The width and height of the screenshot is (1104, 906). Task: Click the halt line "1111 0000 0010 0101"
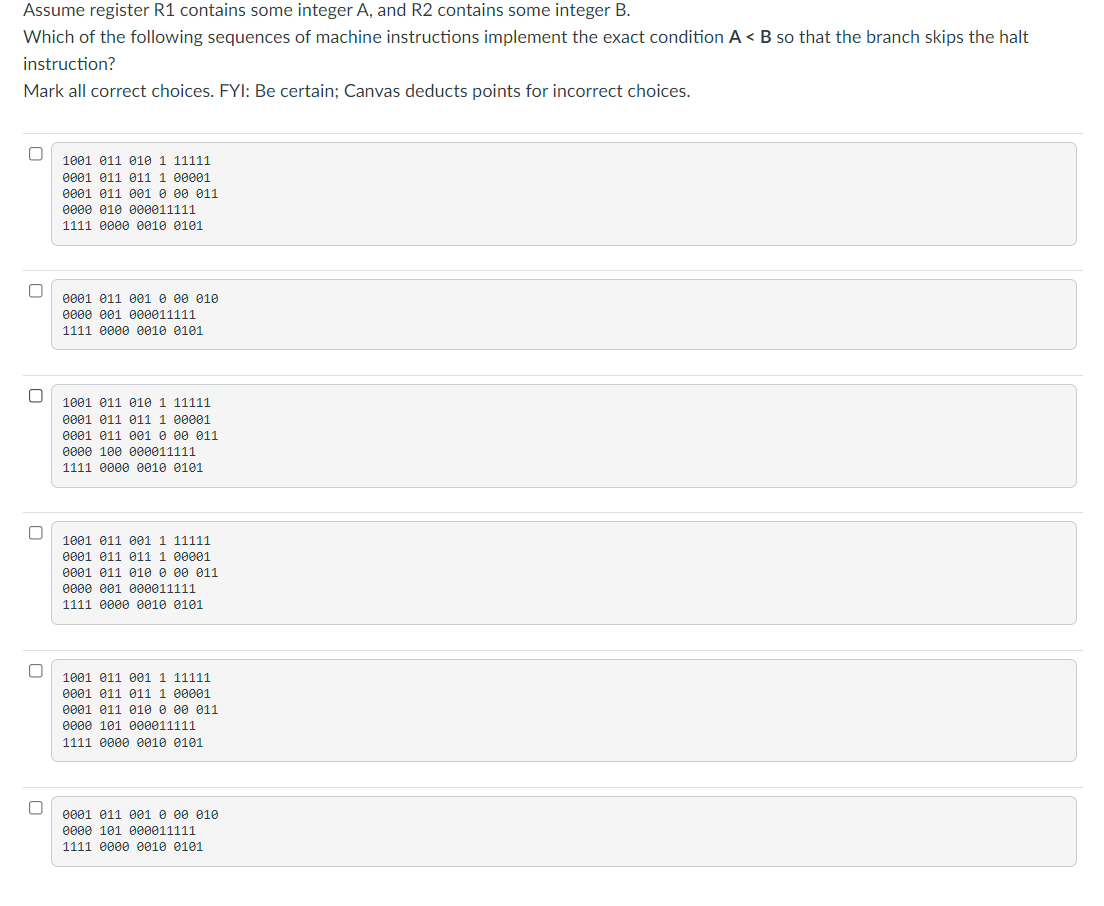point(138,225)
